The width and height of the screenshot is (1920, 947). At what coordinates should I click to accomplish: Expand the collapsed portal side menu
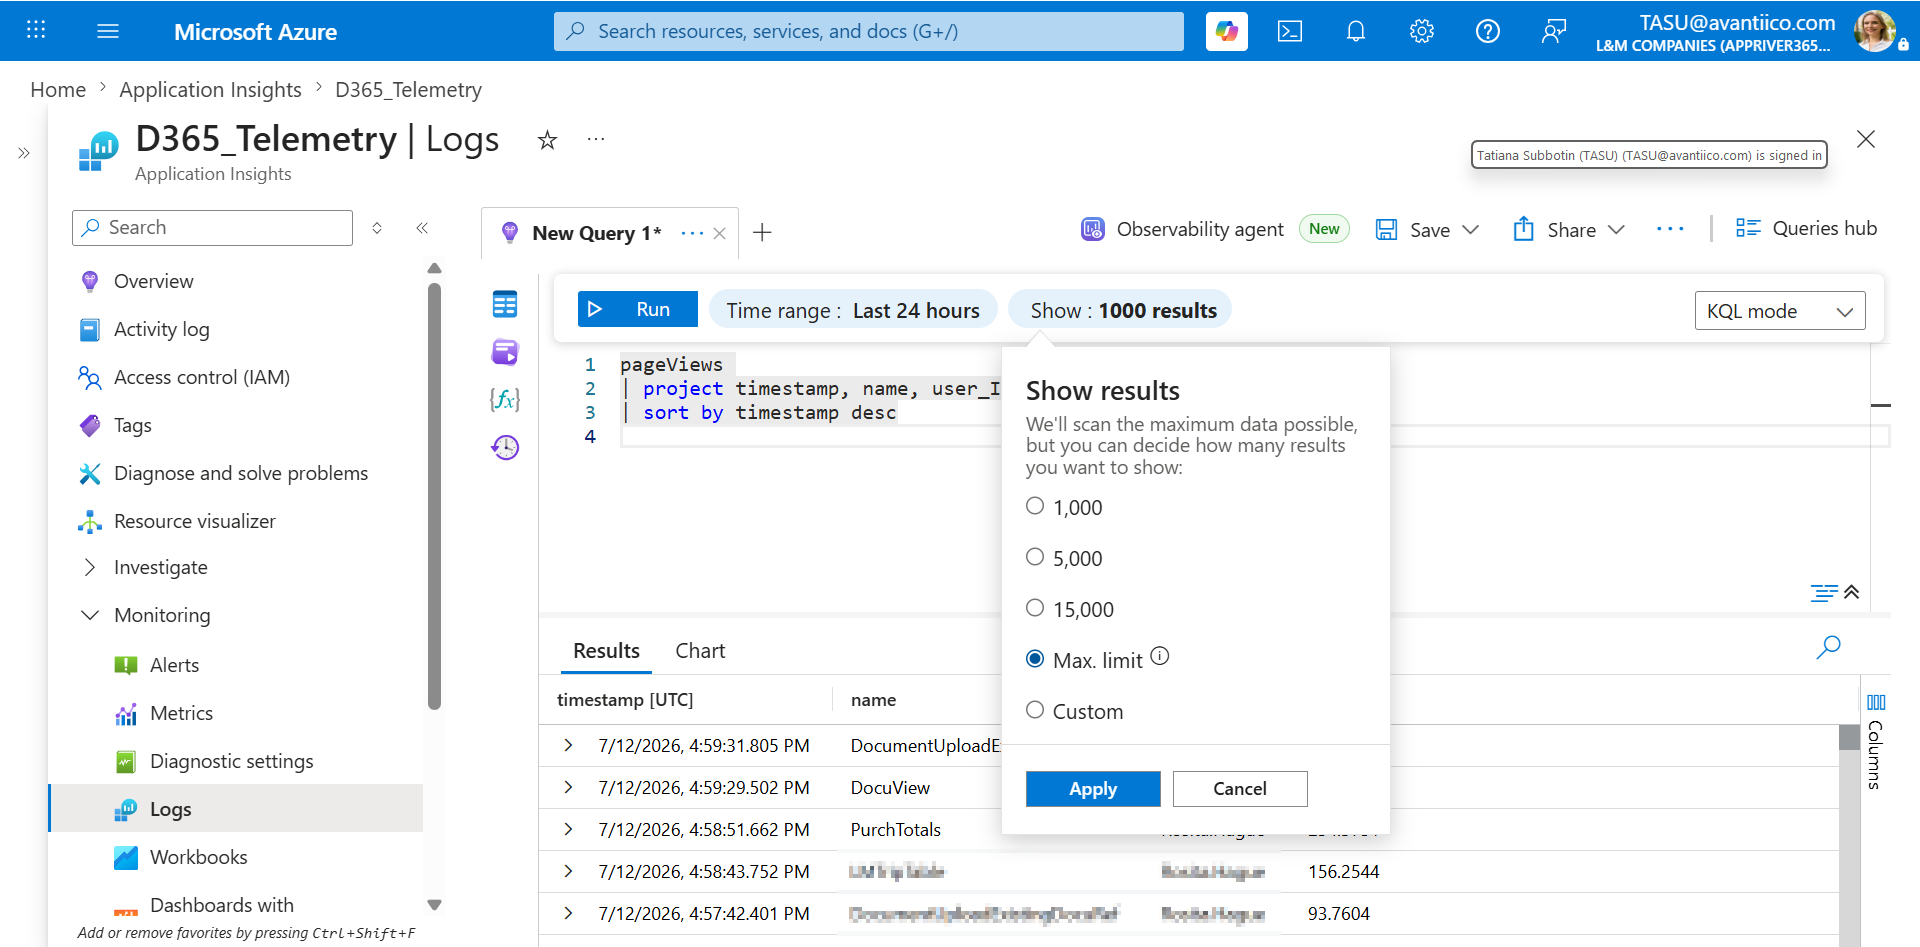[x=24, y=153]
